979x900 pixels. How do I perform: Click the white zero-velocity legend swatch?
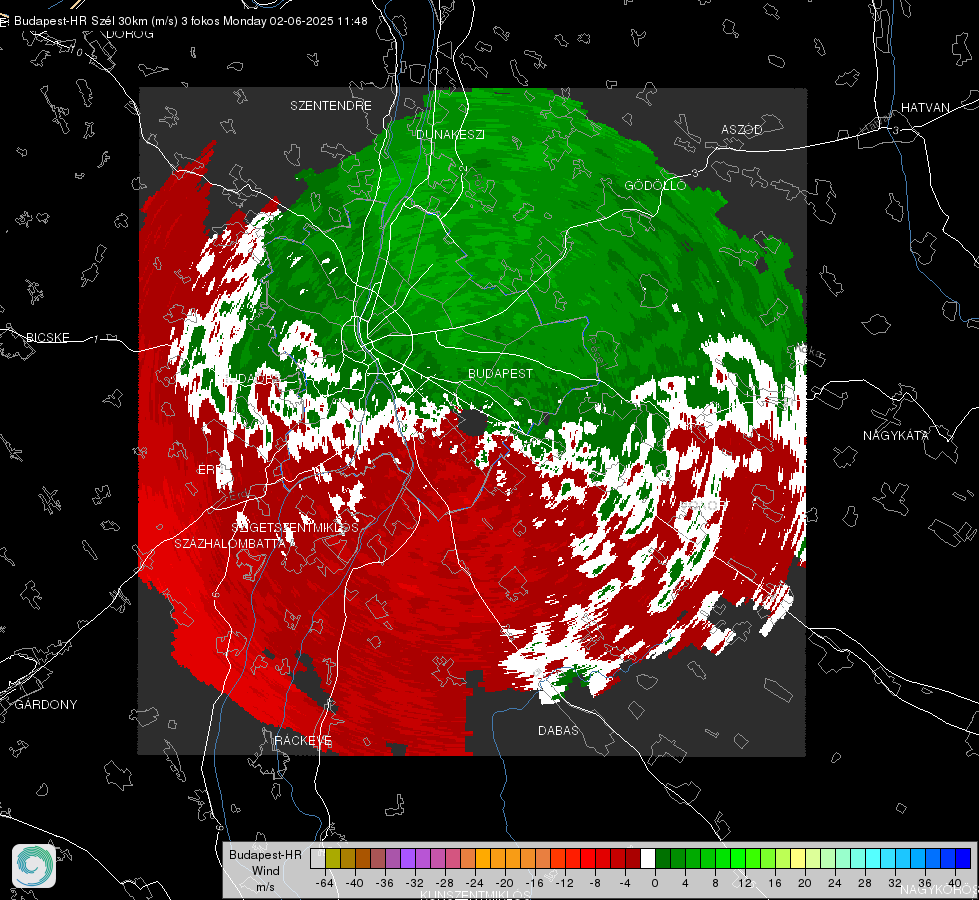coord(648,859)
